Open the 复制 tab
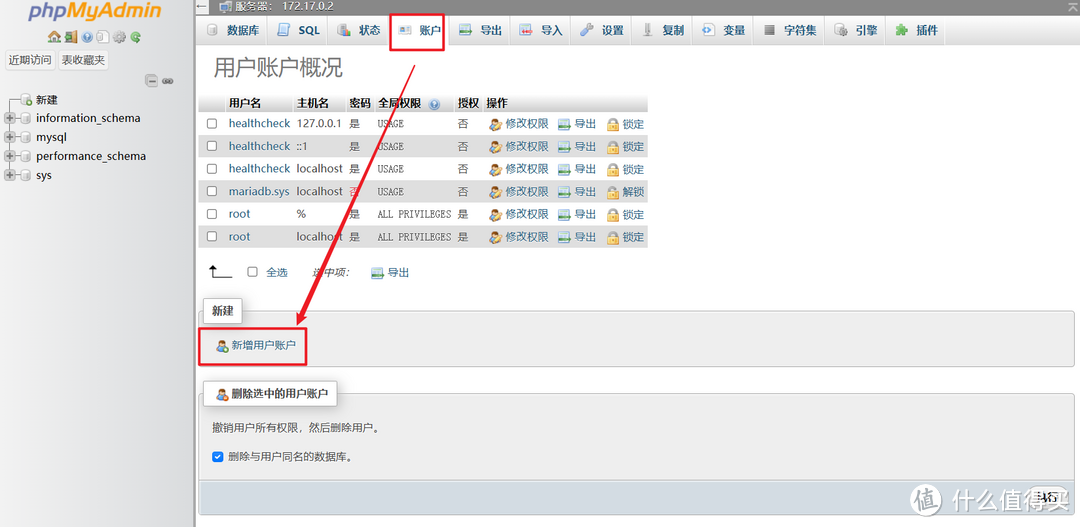The image size is (1080, 527). pos(663,30)
